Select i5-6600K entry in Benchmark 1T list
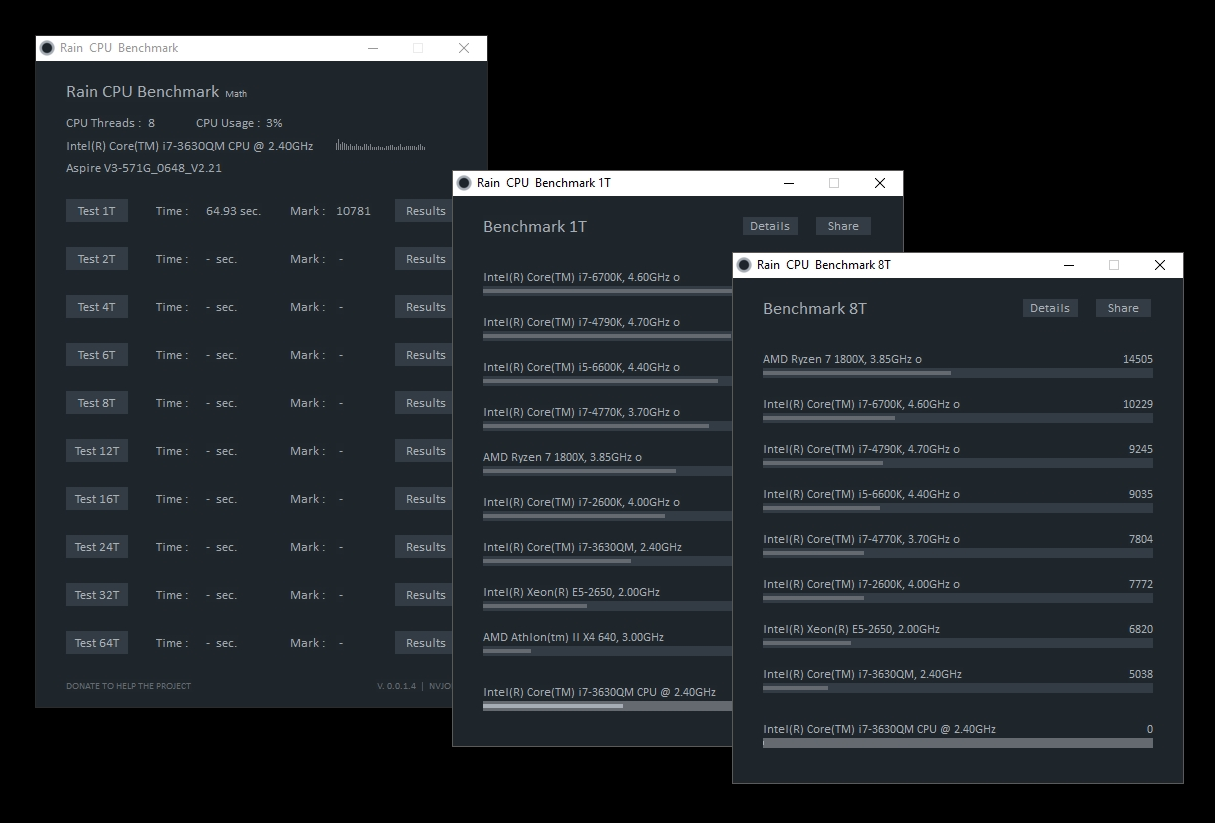Screen dimensions: 1215x823 (607, 374)
